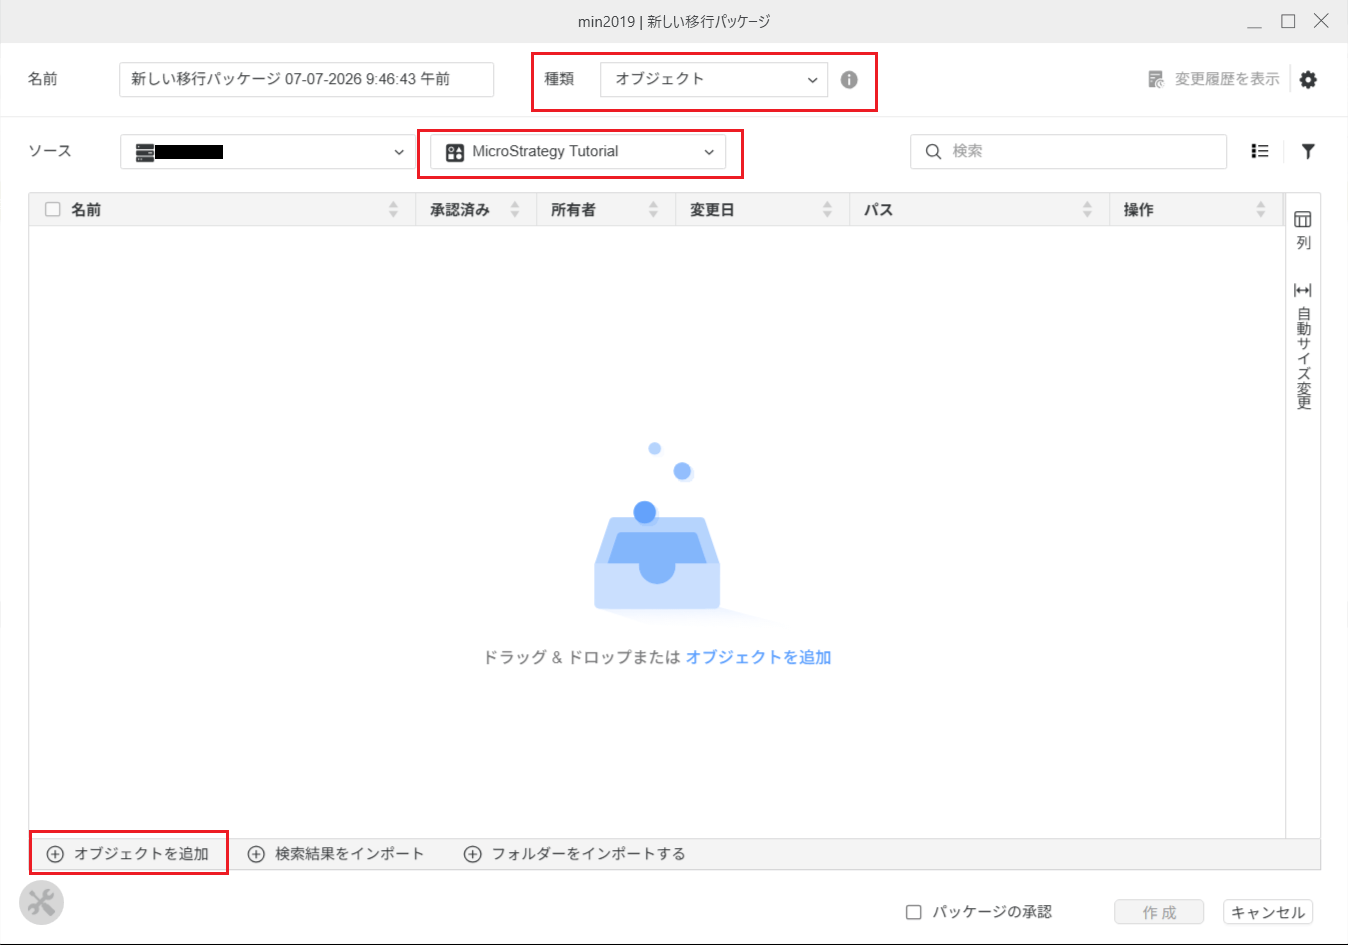Viewport: 1348px width, 951px height.
Task: Open the ソース environment dropdown
Action: [x=269, y=152]
